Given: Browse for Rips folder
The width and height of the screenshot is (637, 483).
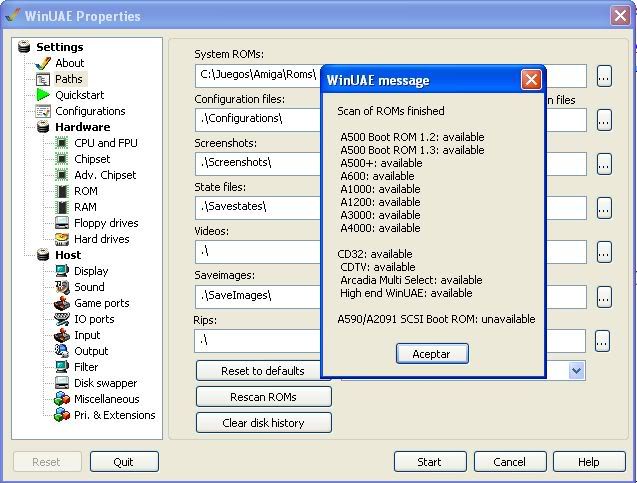Looking at the screenshot, I should pos(602,341).
